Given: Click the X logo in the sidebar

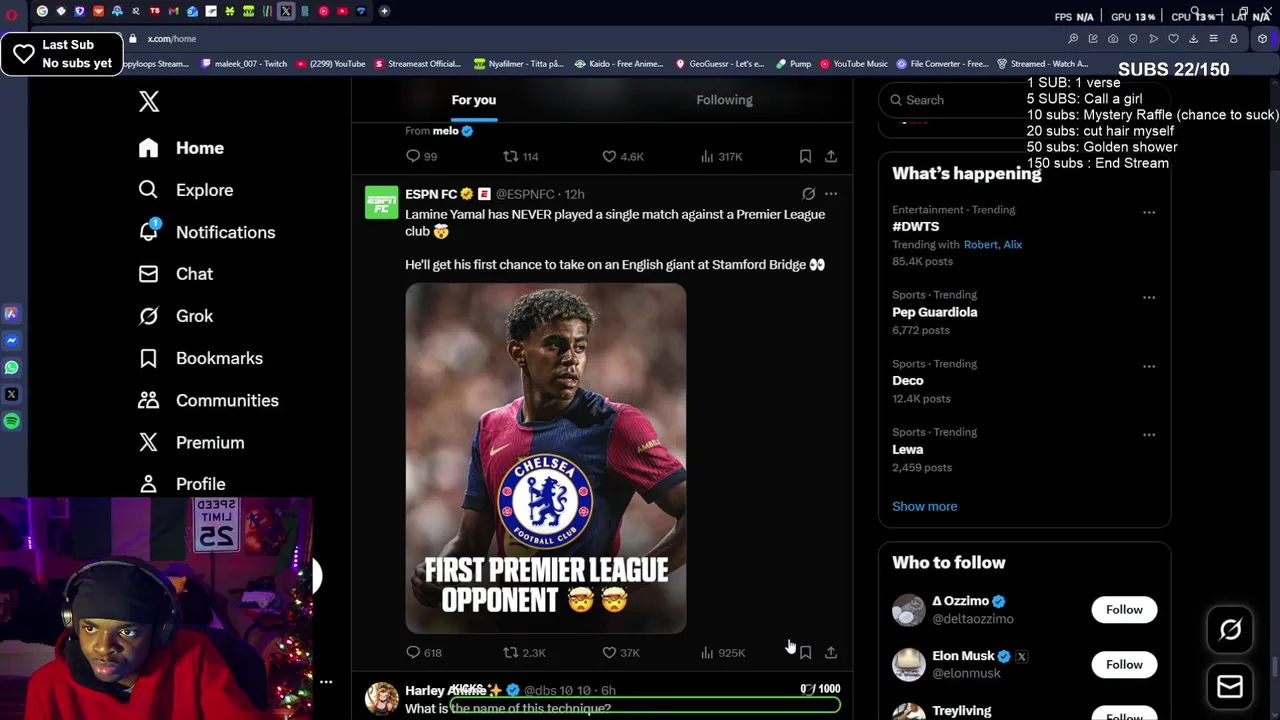Looking at the screenshot, I should 149,101.
